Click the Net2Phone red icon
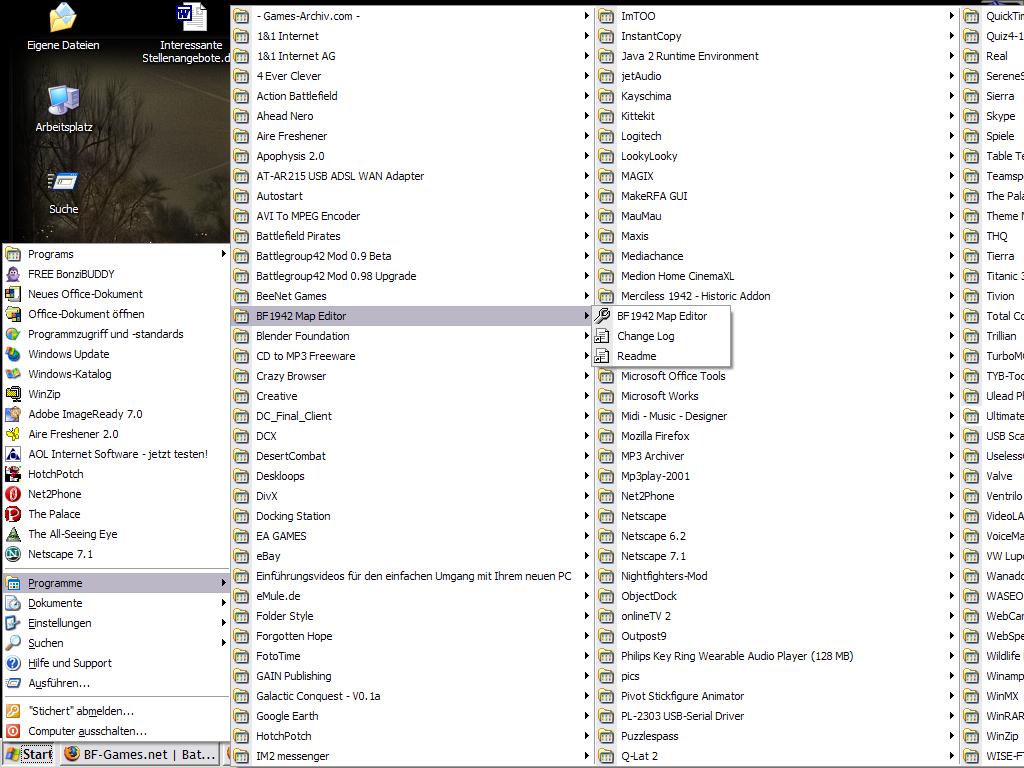 tap(13, 494)
